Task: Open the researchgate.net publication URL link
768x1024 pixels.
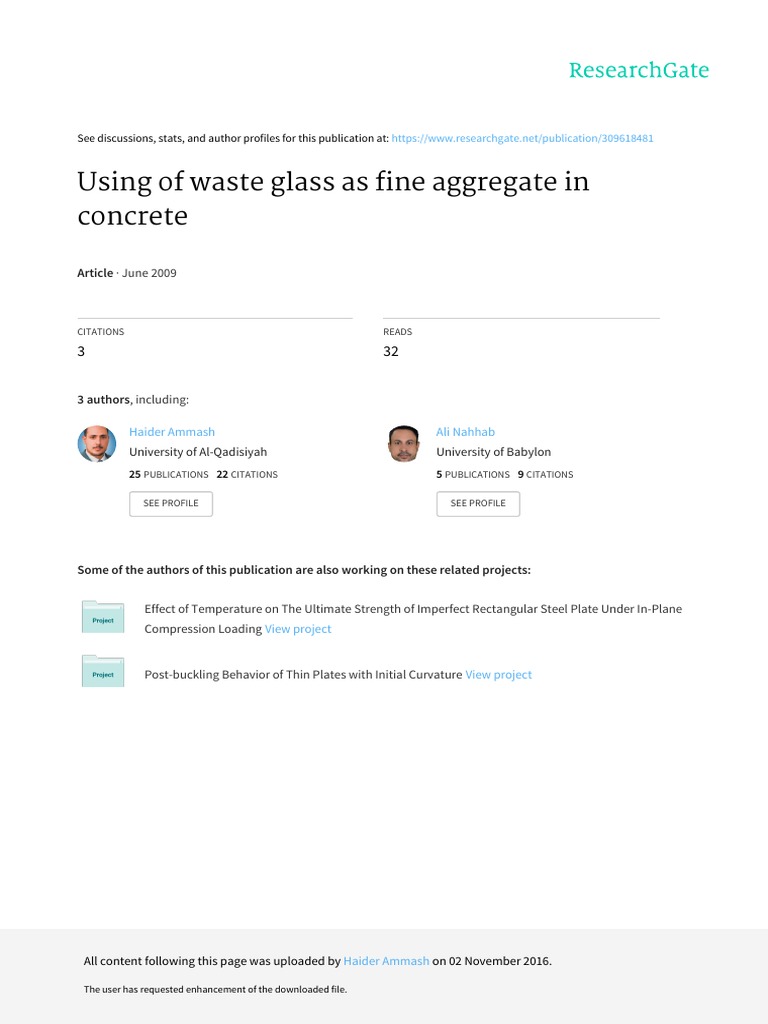Action: tap(522, 138)
